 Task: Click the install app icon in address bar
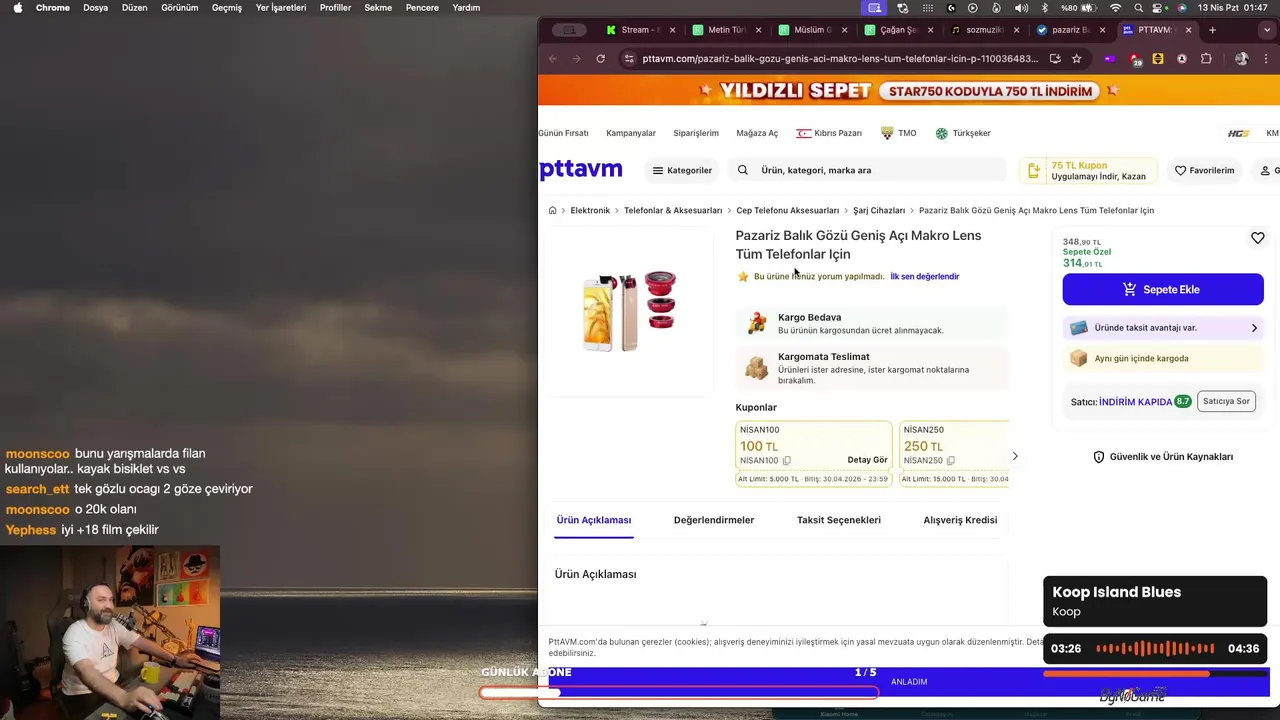pos(1054,59)
